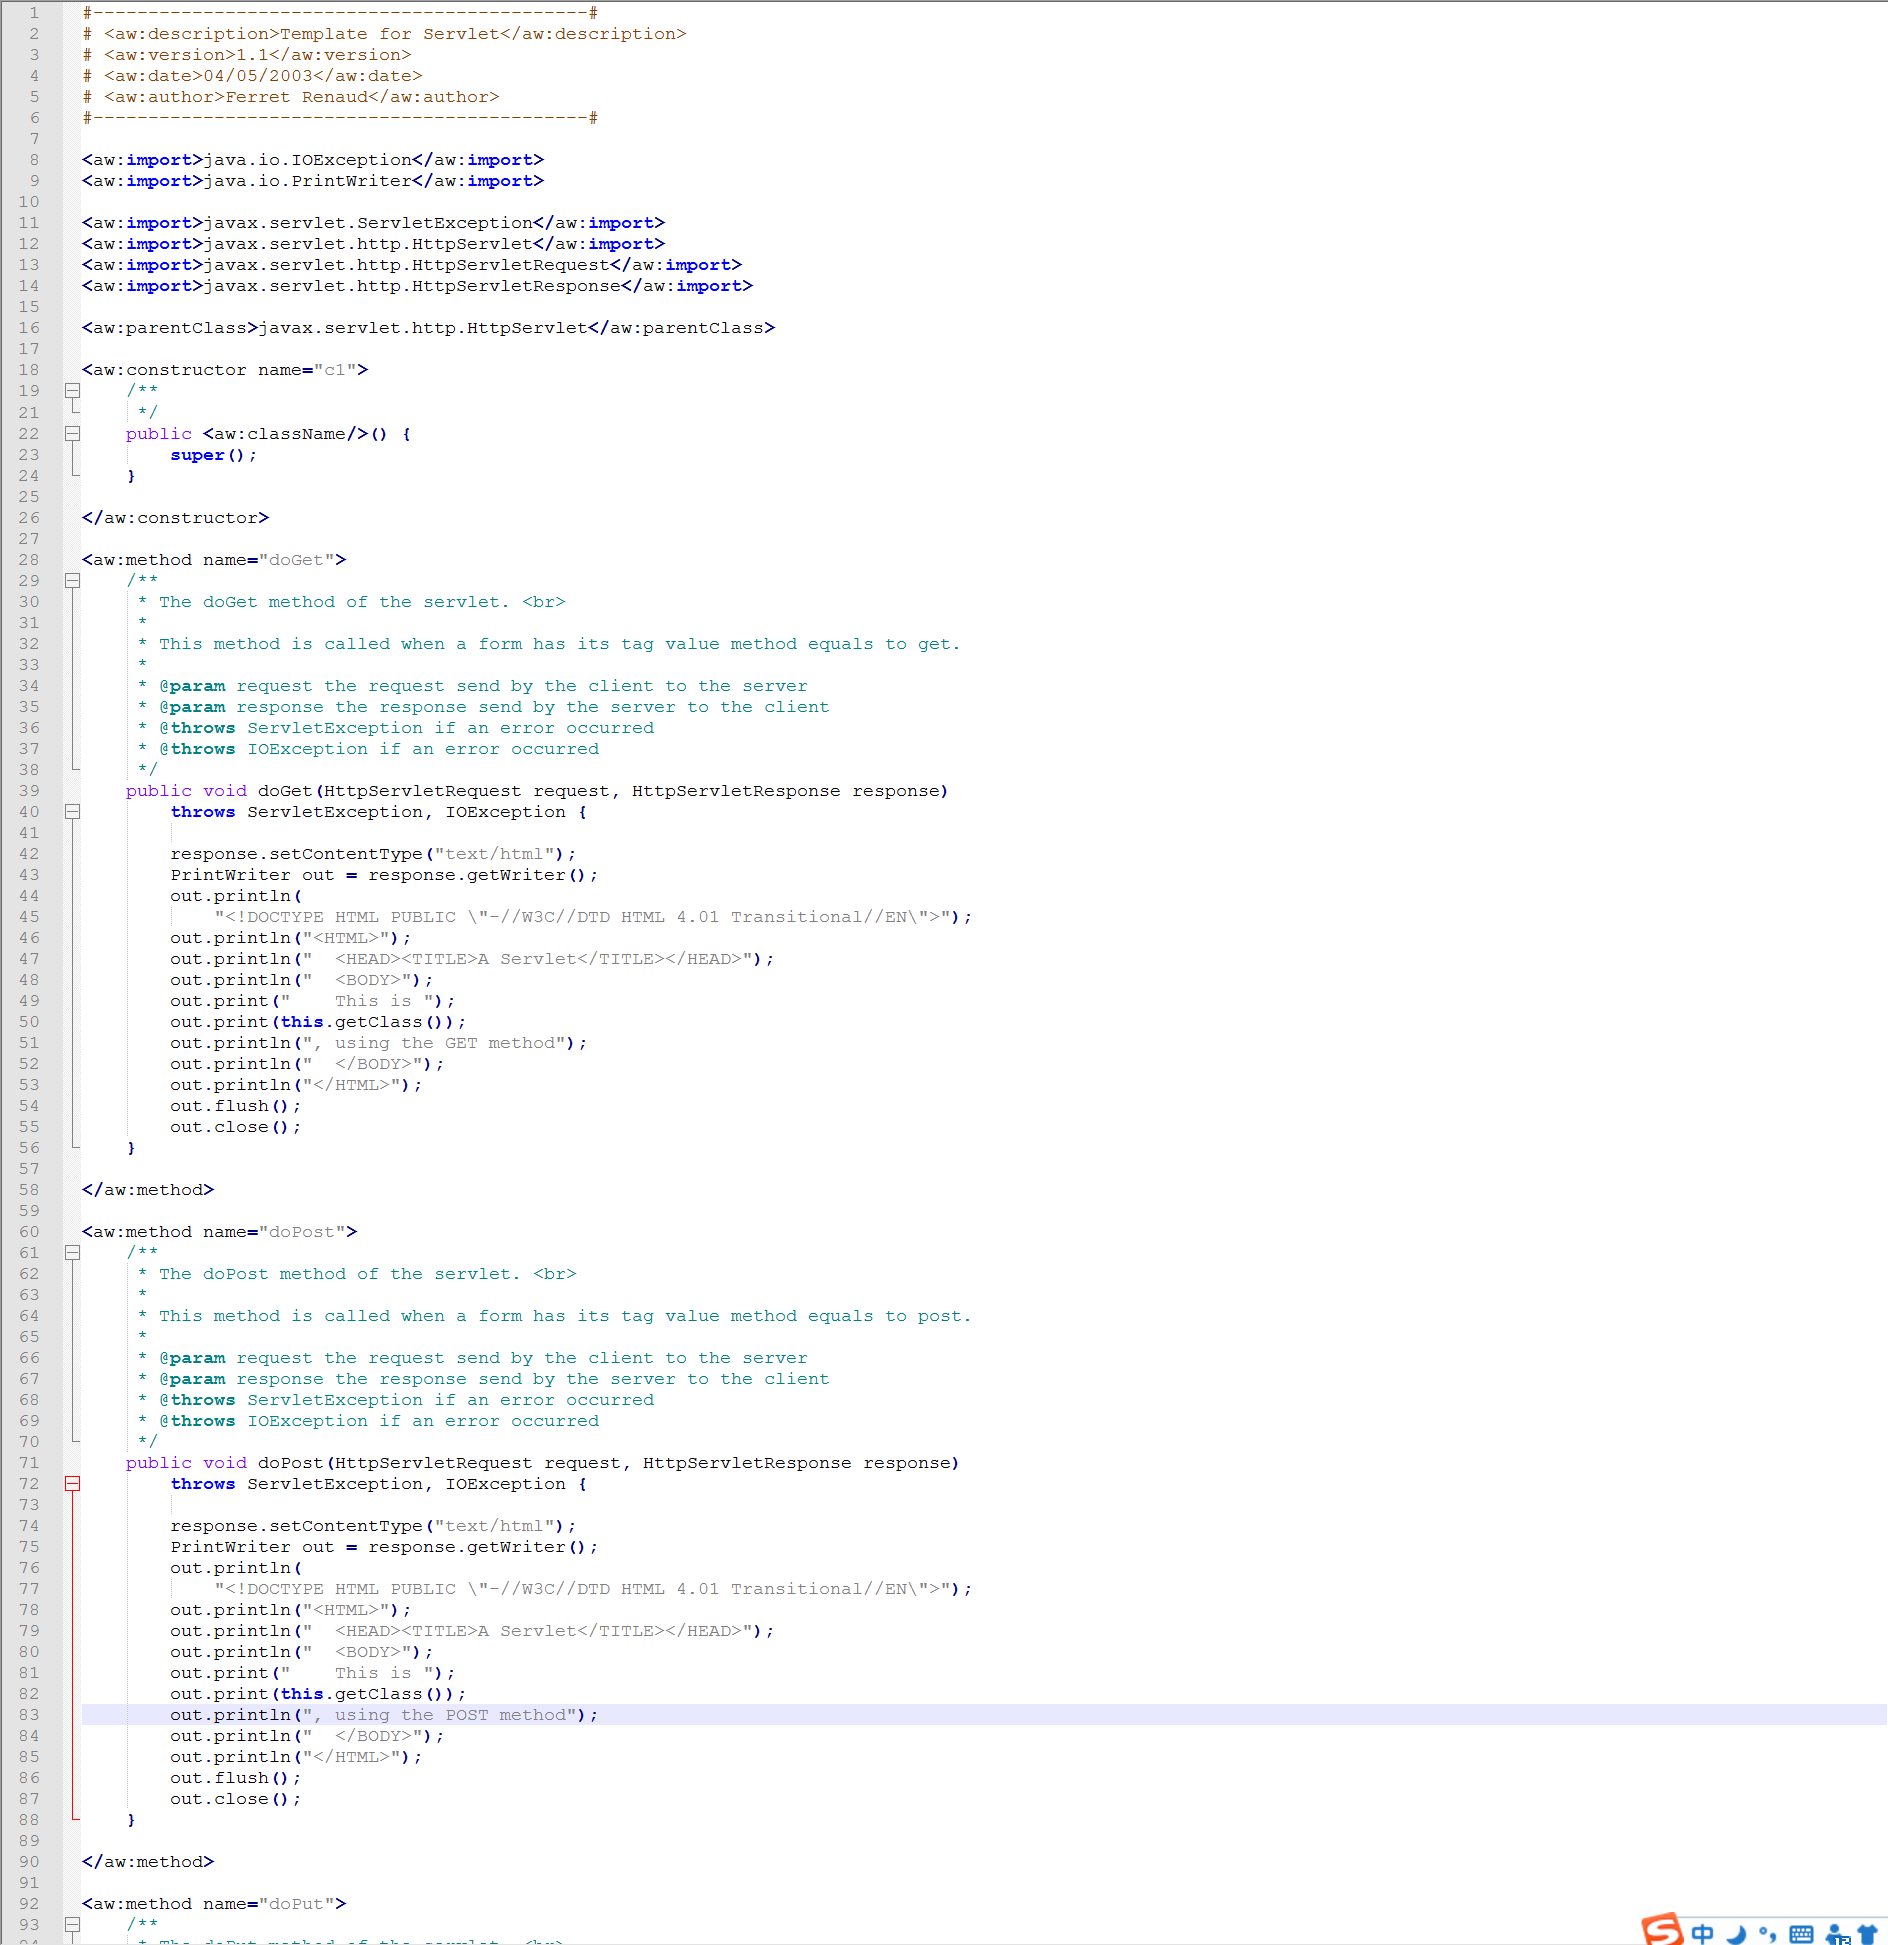Image resolution: width=1888 pixels, height=1945 pixels.
Task: Click 'response.setContentType' on line 74
Action: pyautogui.click(x=373, y=1526)
